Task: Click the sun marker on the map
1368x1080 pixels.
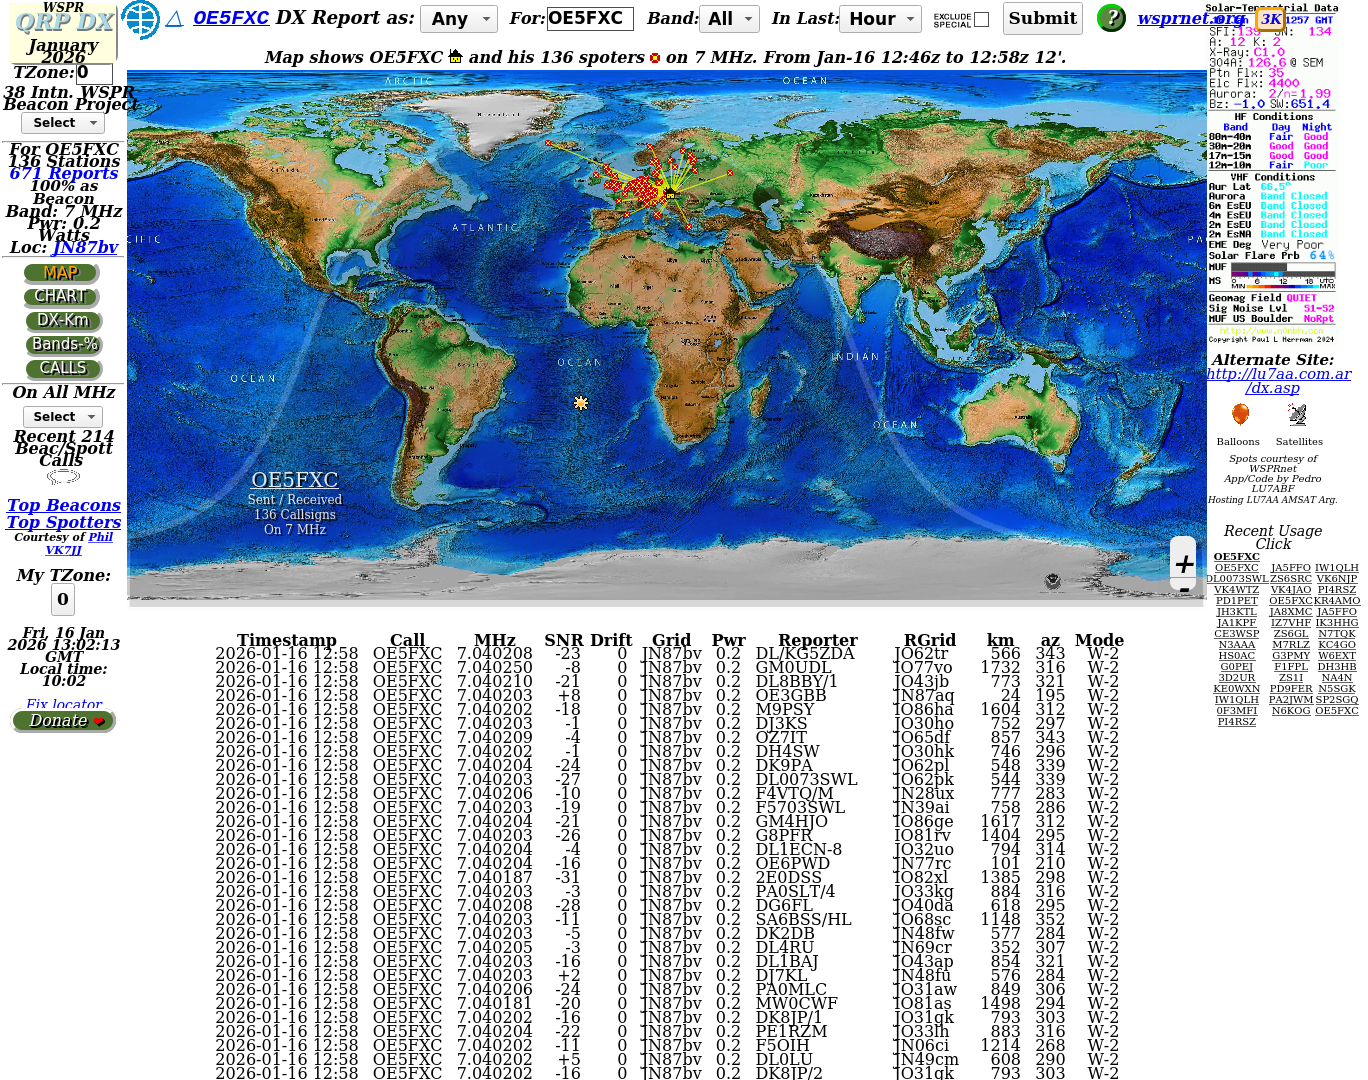Action: (581, 403)
